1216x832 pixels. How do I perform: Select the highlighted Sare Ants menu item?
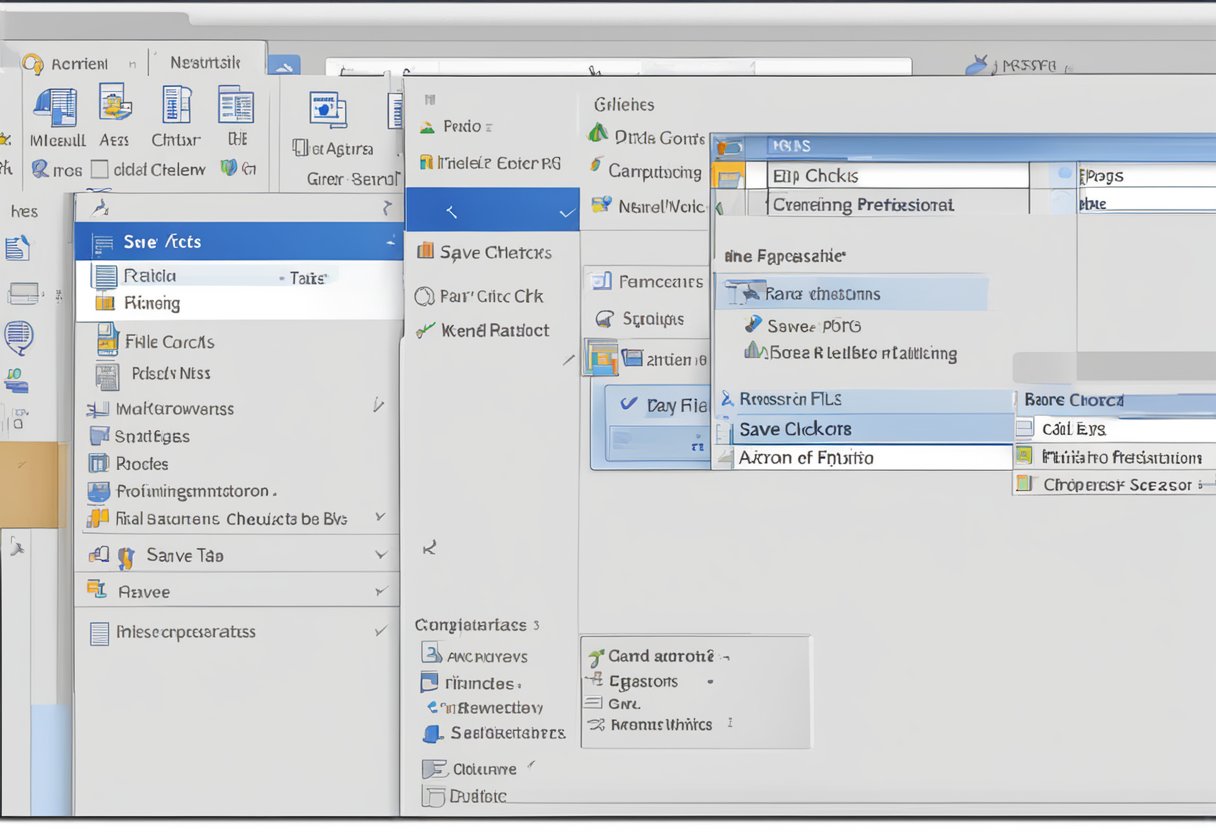click(x=238, y=242)
